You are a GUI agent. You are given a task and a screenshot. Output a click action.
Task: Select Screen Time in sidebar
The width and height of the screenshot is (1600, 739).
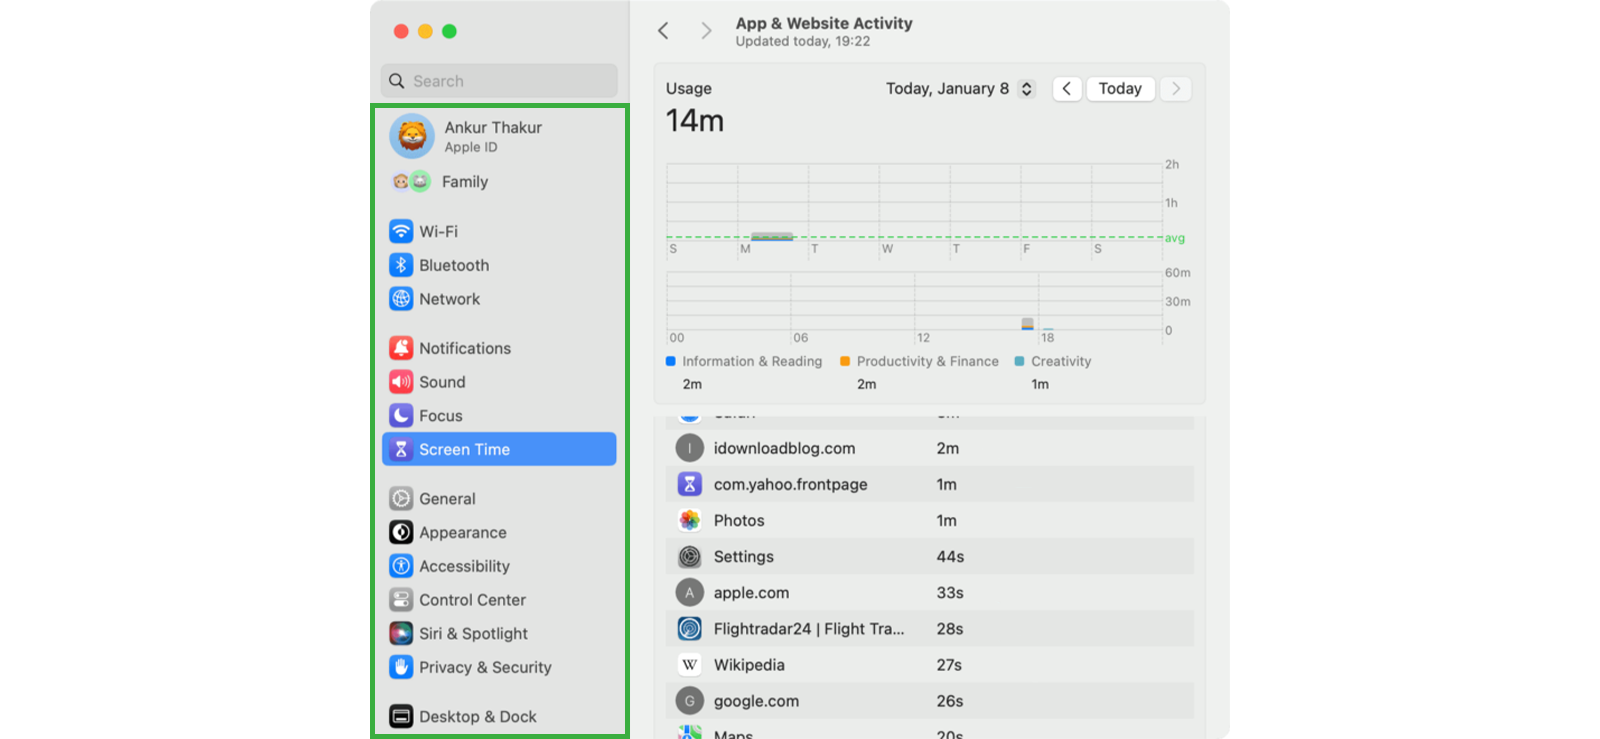pos(499,449)
